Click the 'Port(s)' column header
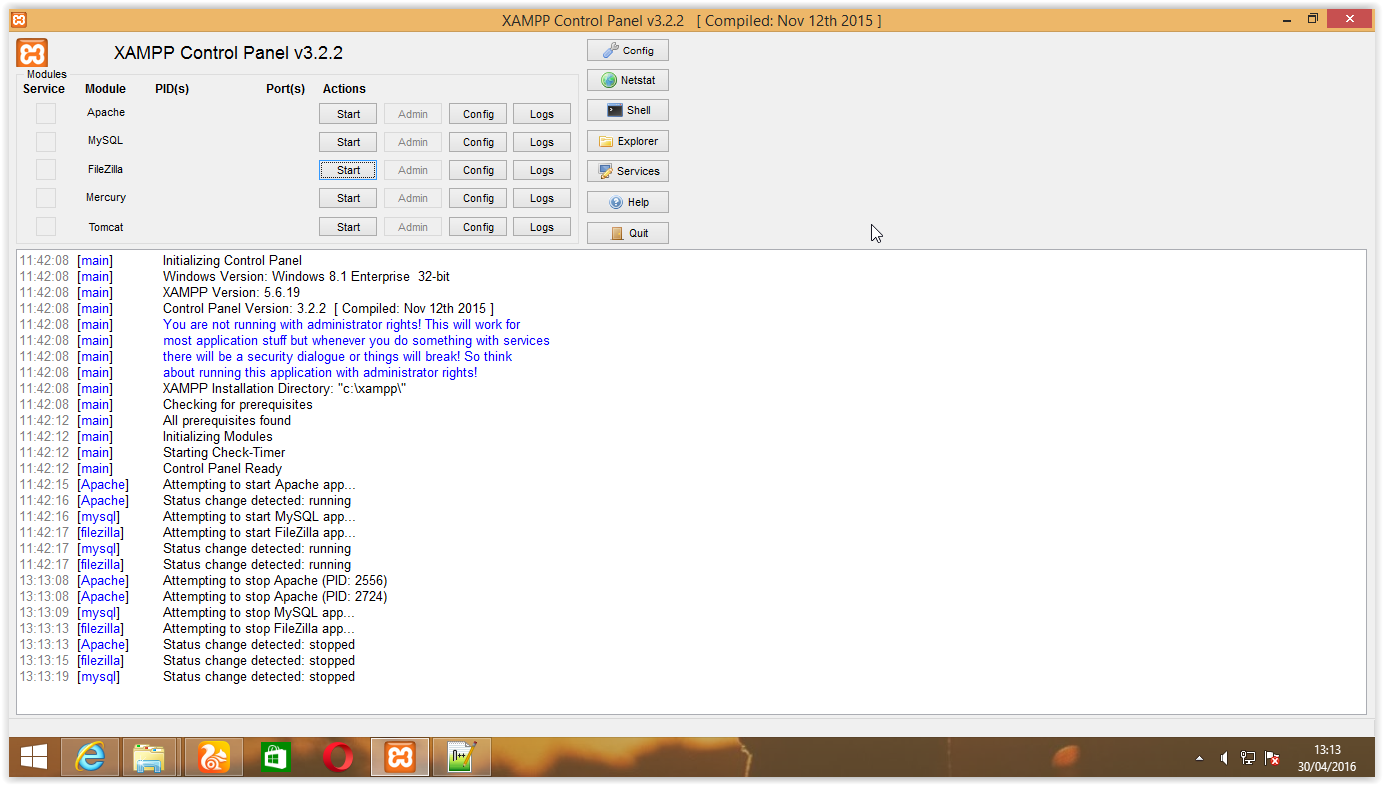 pyautogui.click(x=286, y=89)
